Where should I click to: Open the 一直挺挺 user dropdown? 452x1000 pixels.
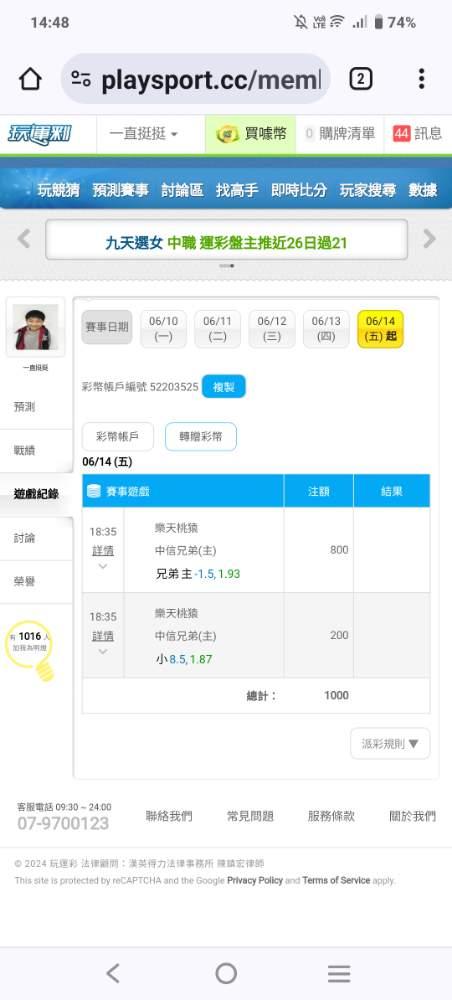click(144, 134)
